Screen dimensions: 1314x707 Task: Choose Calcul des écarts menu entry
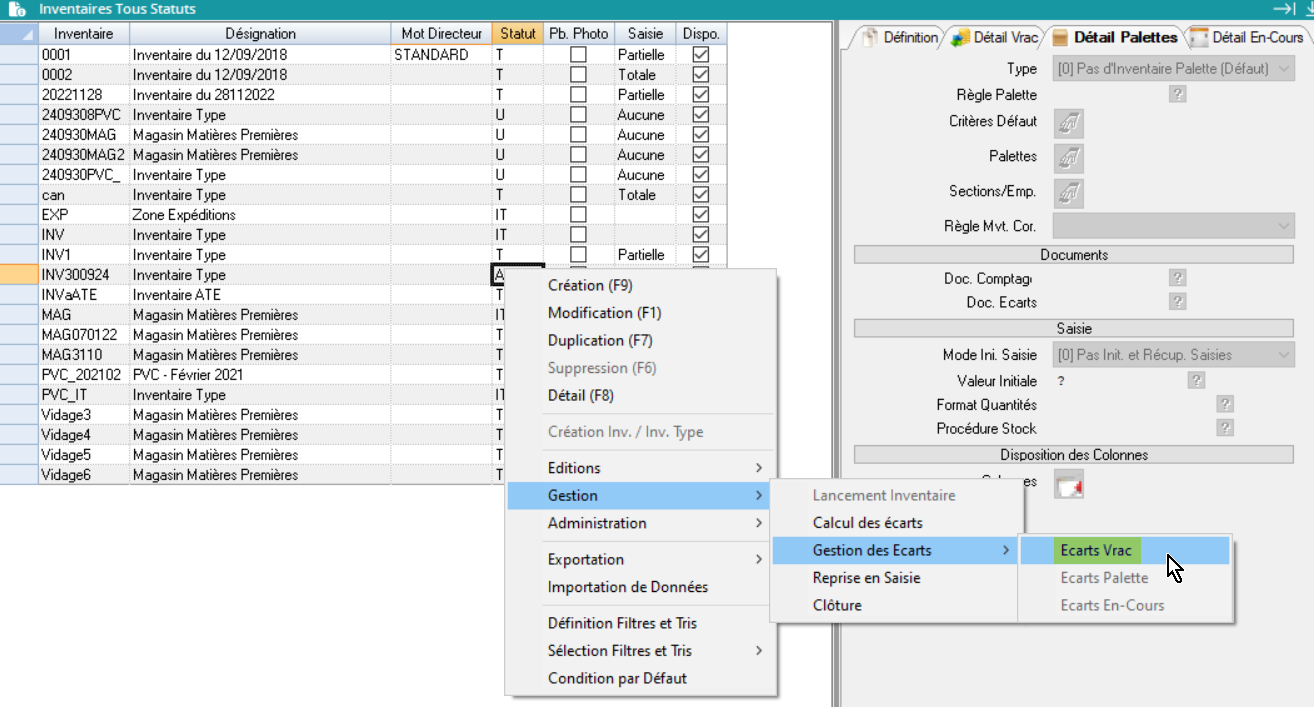click(867, 523)
